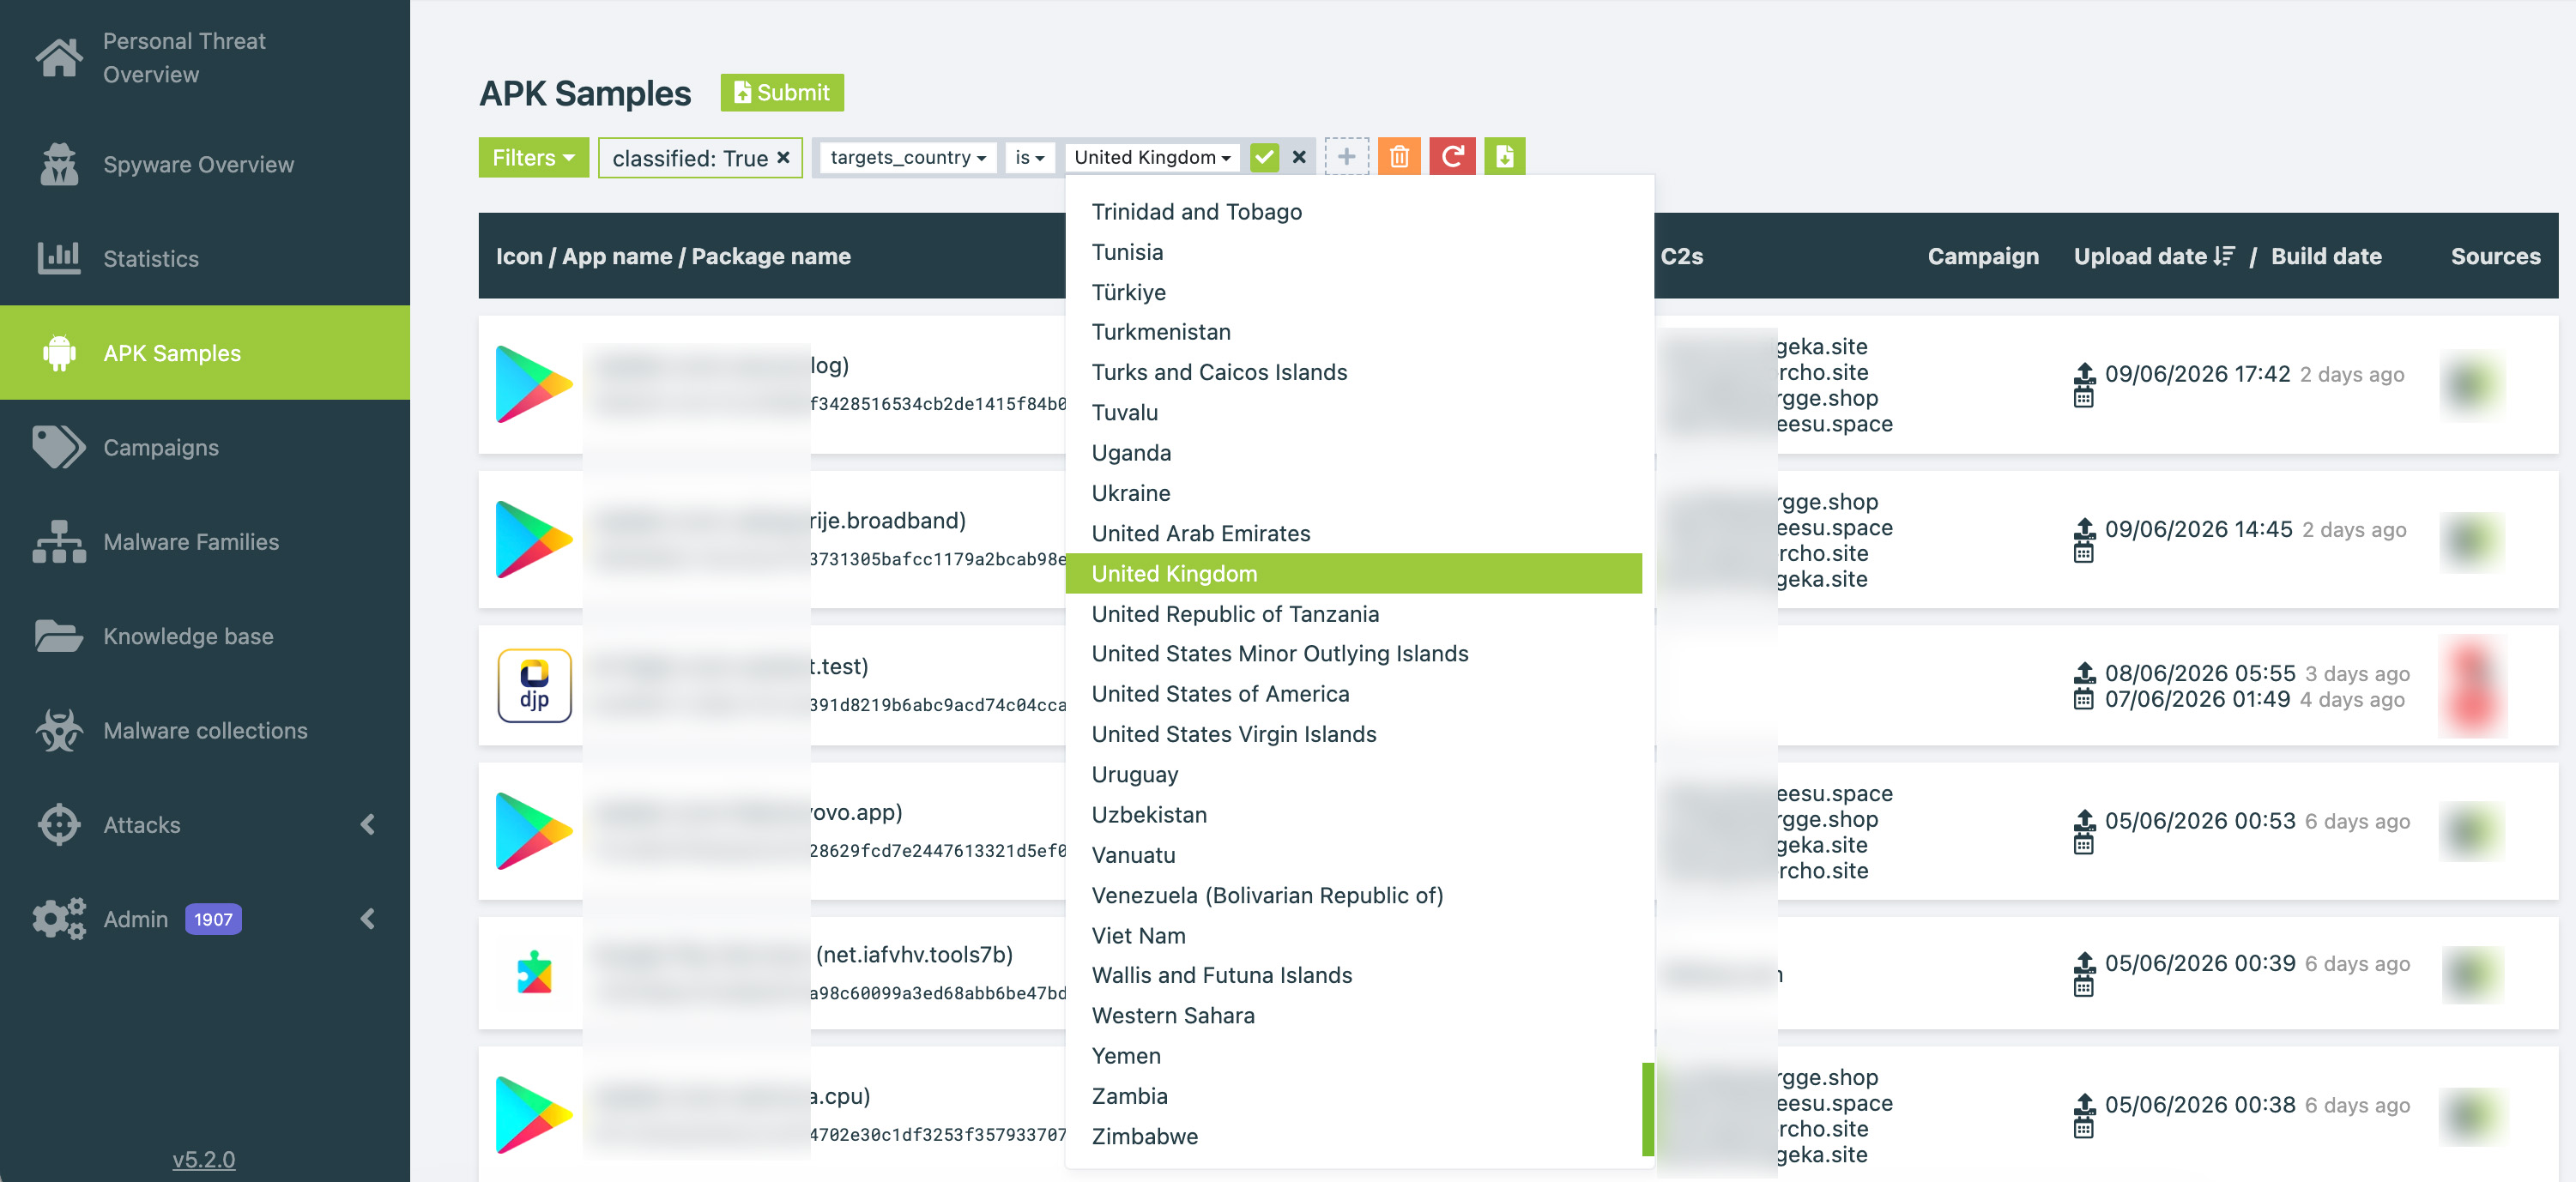Click the Sources column header
The height and width of the screenshot is (1182, 2576).
2495,256
